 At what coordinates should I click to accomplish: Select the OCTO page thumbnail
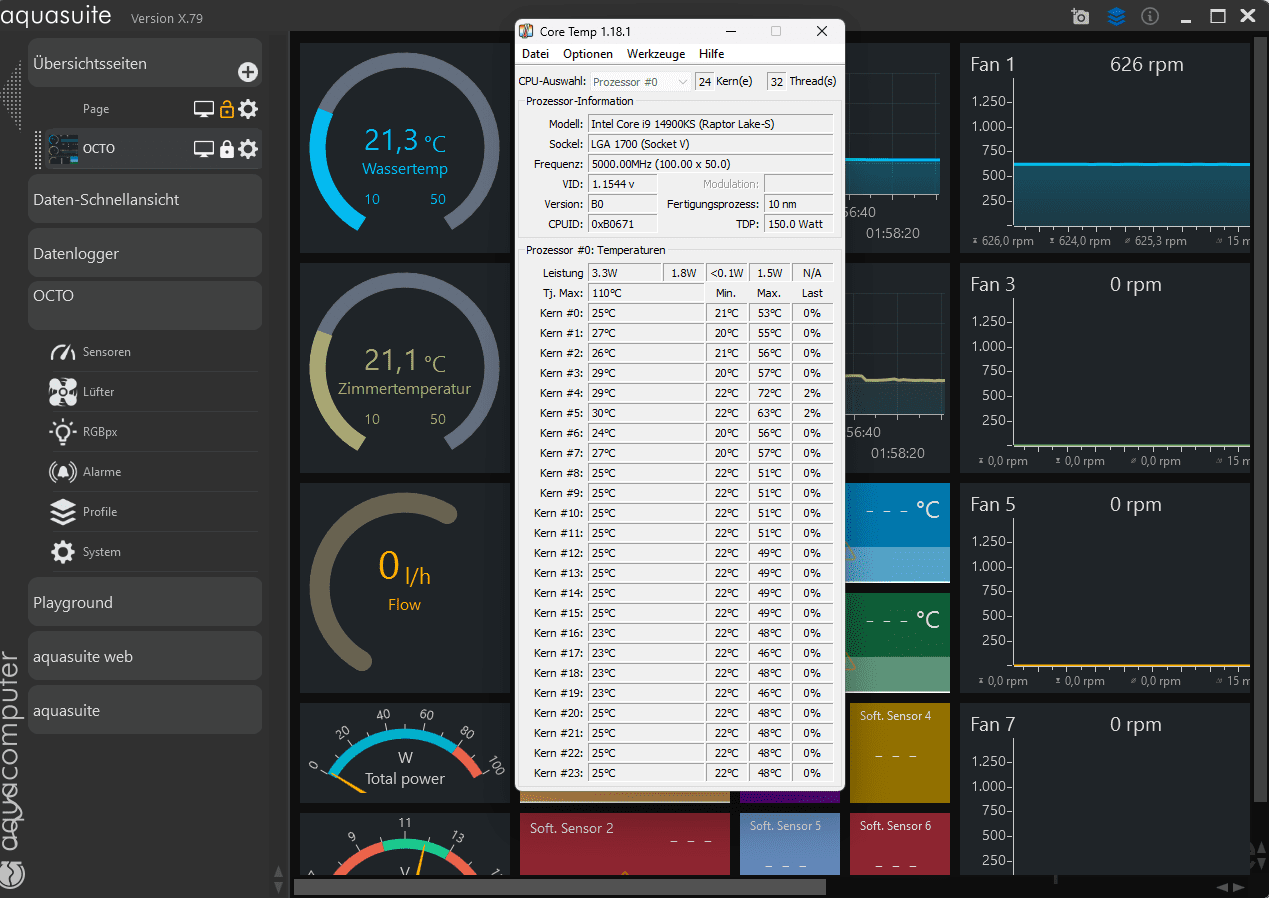[63, 149]
